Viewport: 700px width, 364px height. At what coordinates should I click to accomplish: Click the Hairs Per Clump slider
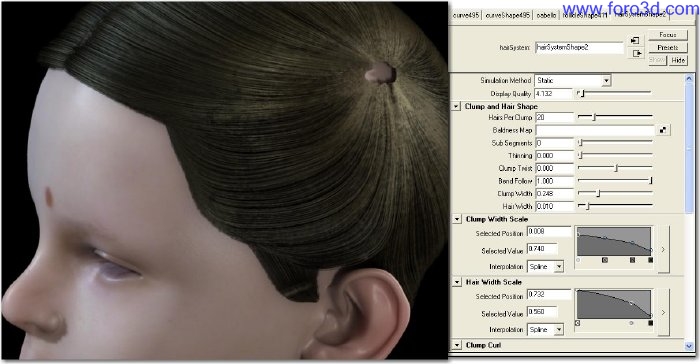[615, 117]
